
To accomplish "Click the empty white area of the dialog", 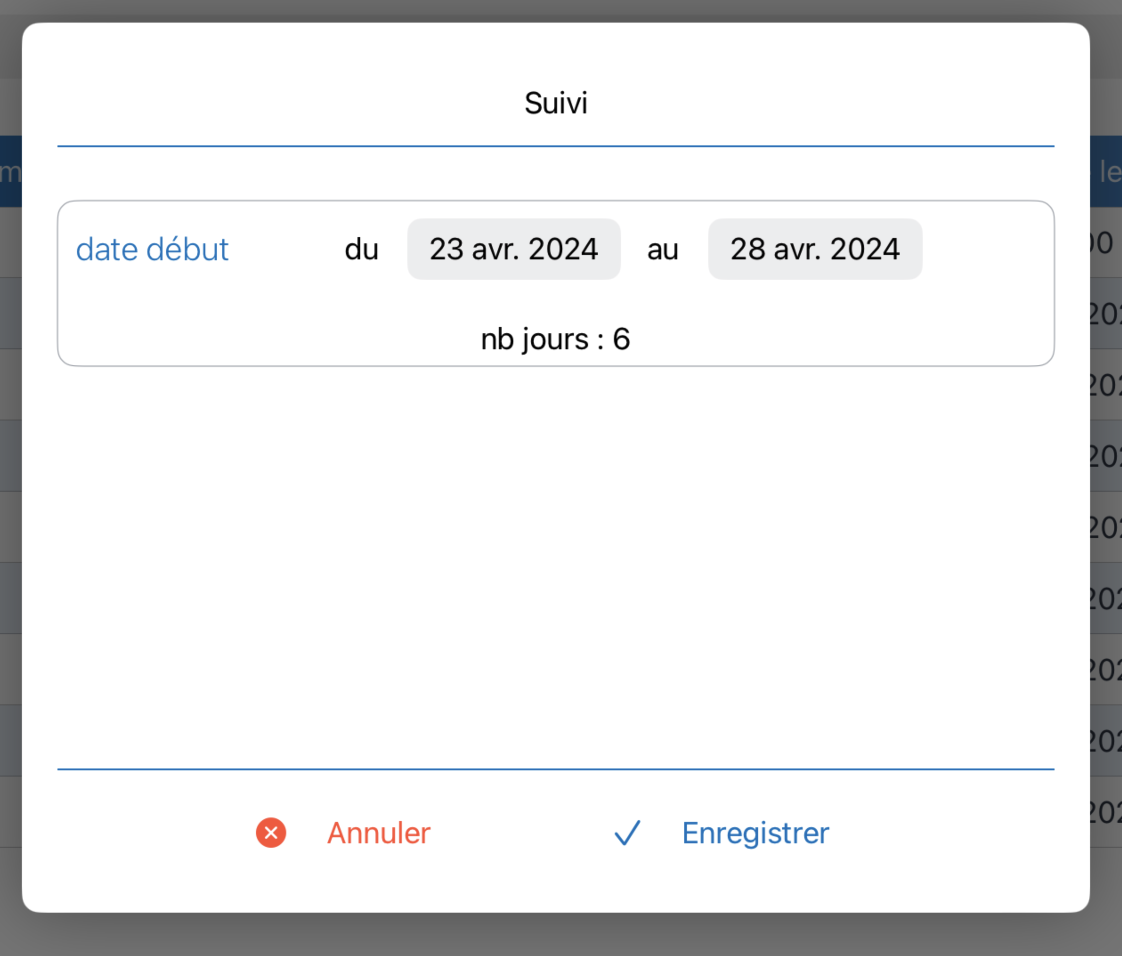I will [x=555, y=565].
